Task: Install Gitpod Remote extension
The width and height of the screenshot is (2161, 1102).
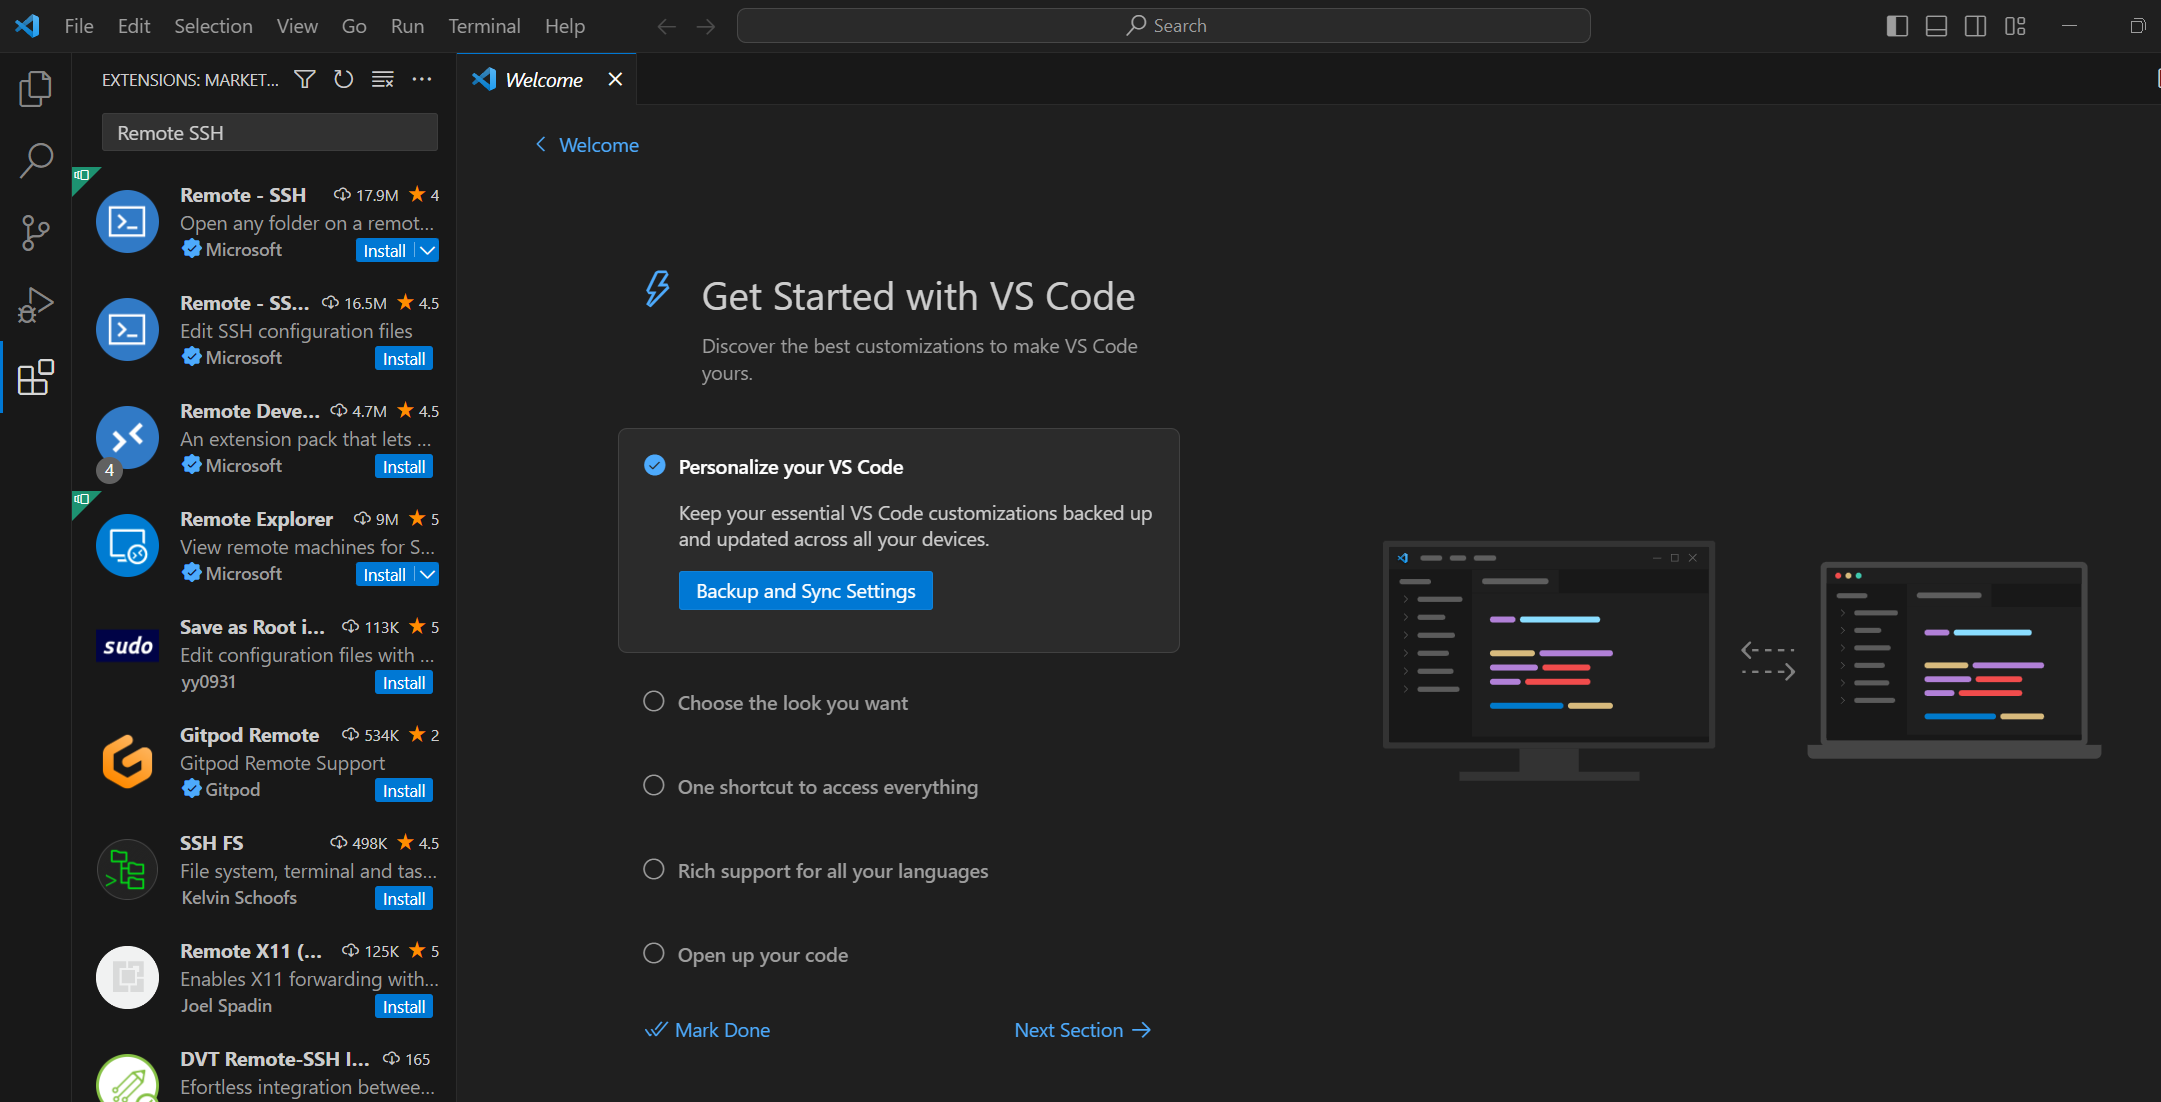Action: tap(404, 790)
